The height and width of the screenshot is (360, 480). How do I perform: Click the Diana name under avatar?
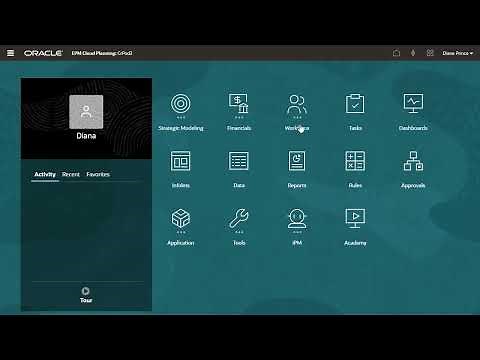pos(86,136)
